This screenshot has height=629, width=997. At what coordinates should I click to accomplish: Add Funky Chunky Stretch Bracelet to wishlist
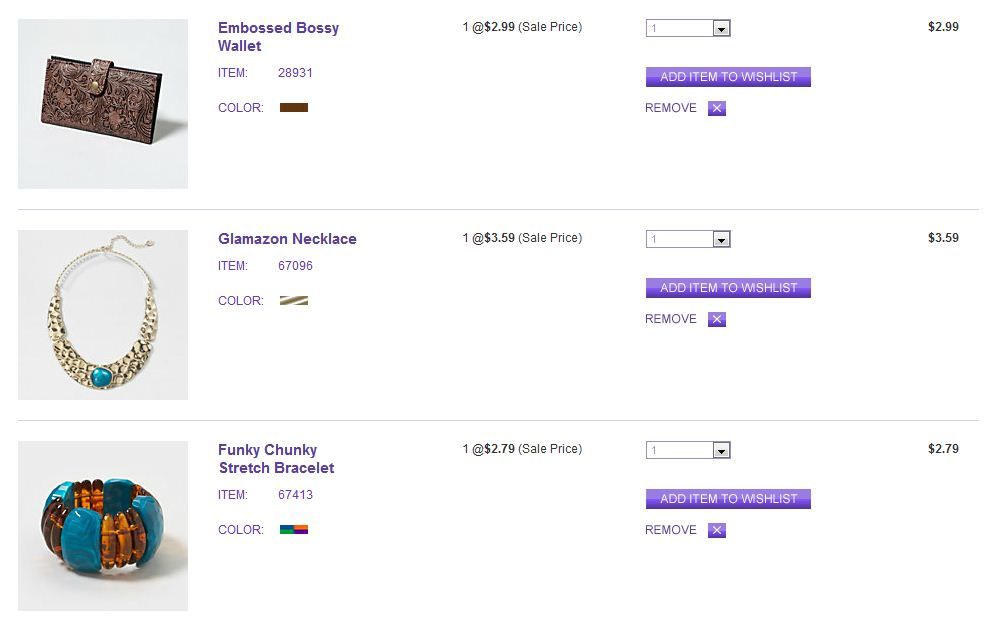(x=728, y=499)
